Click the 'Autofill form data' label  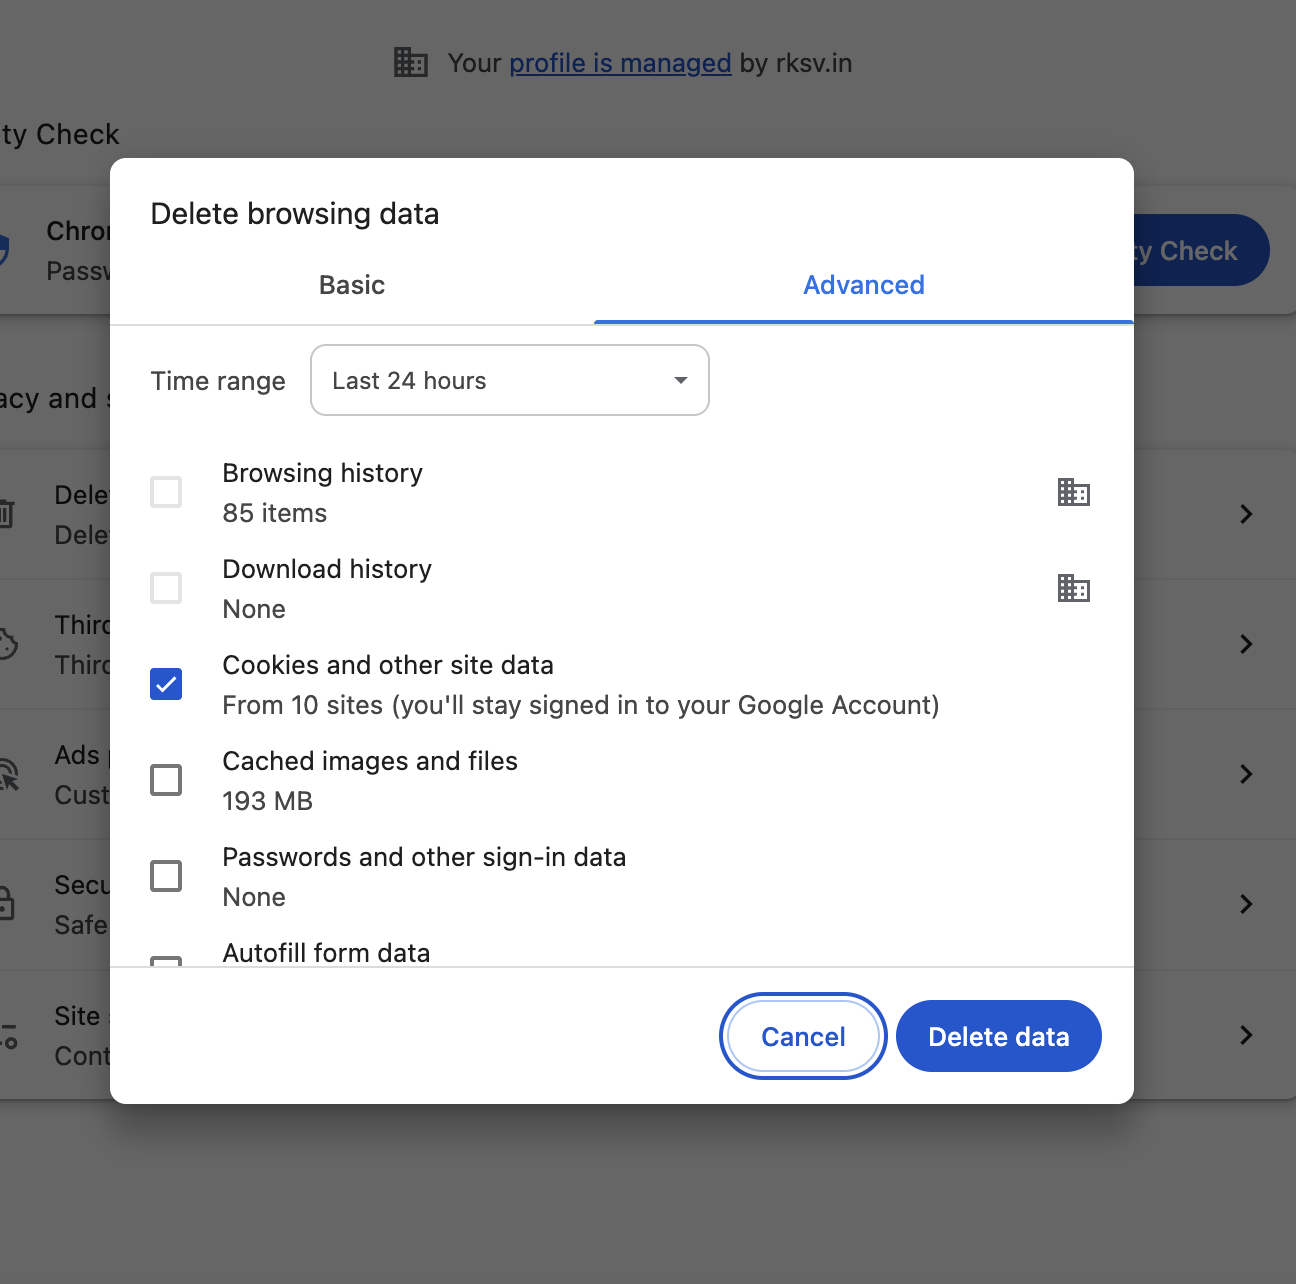tap(326, 953)
